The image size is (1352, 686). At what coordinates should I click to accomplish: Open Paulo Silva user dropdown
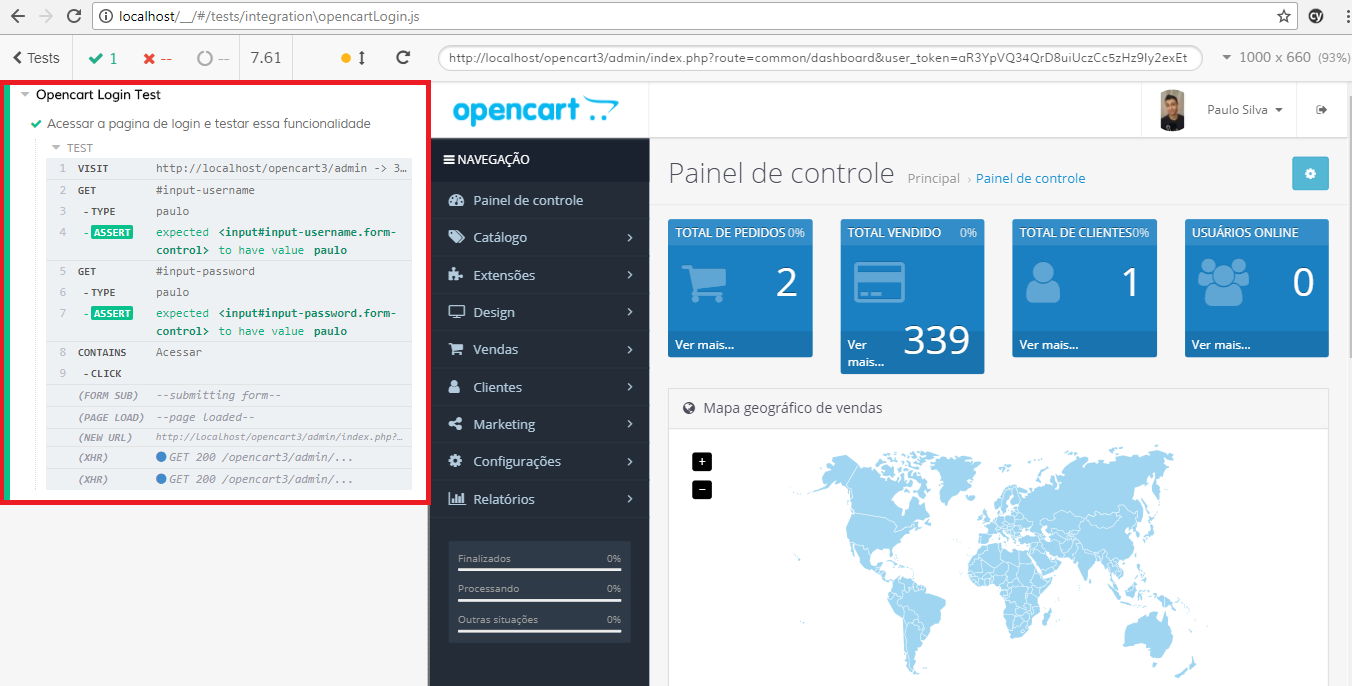[x=1244, y=110]
